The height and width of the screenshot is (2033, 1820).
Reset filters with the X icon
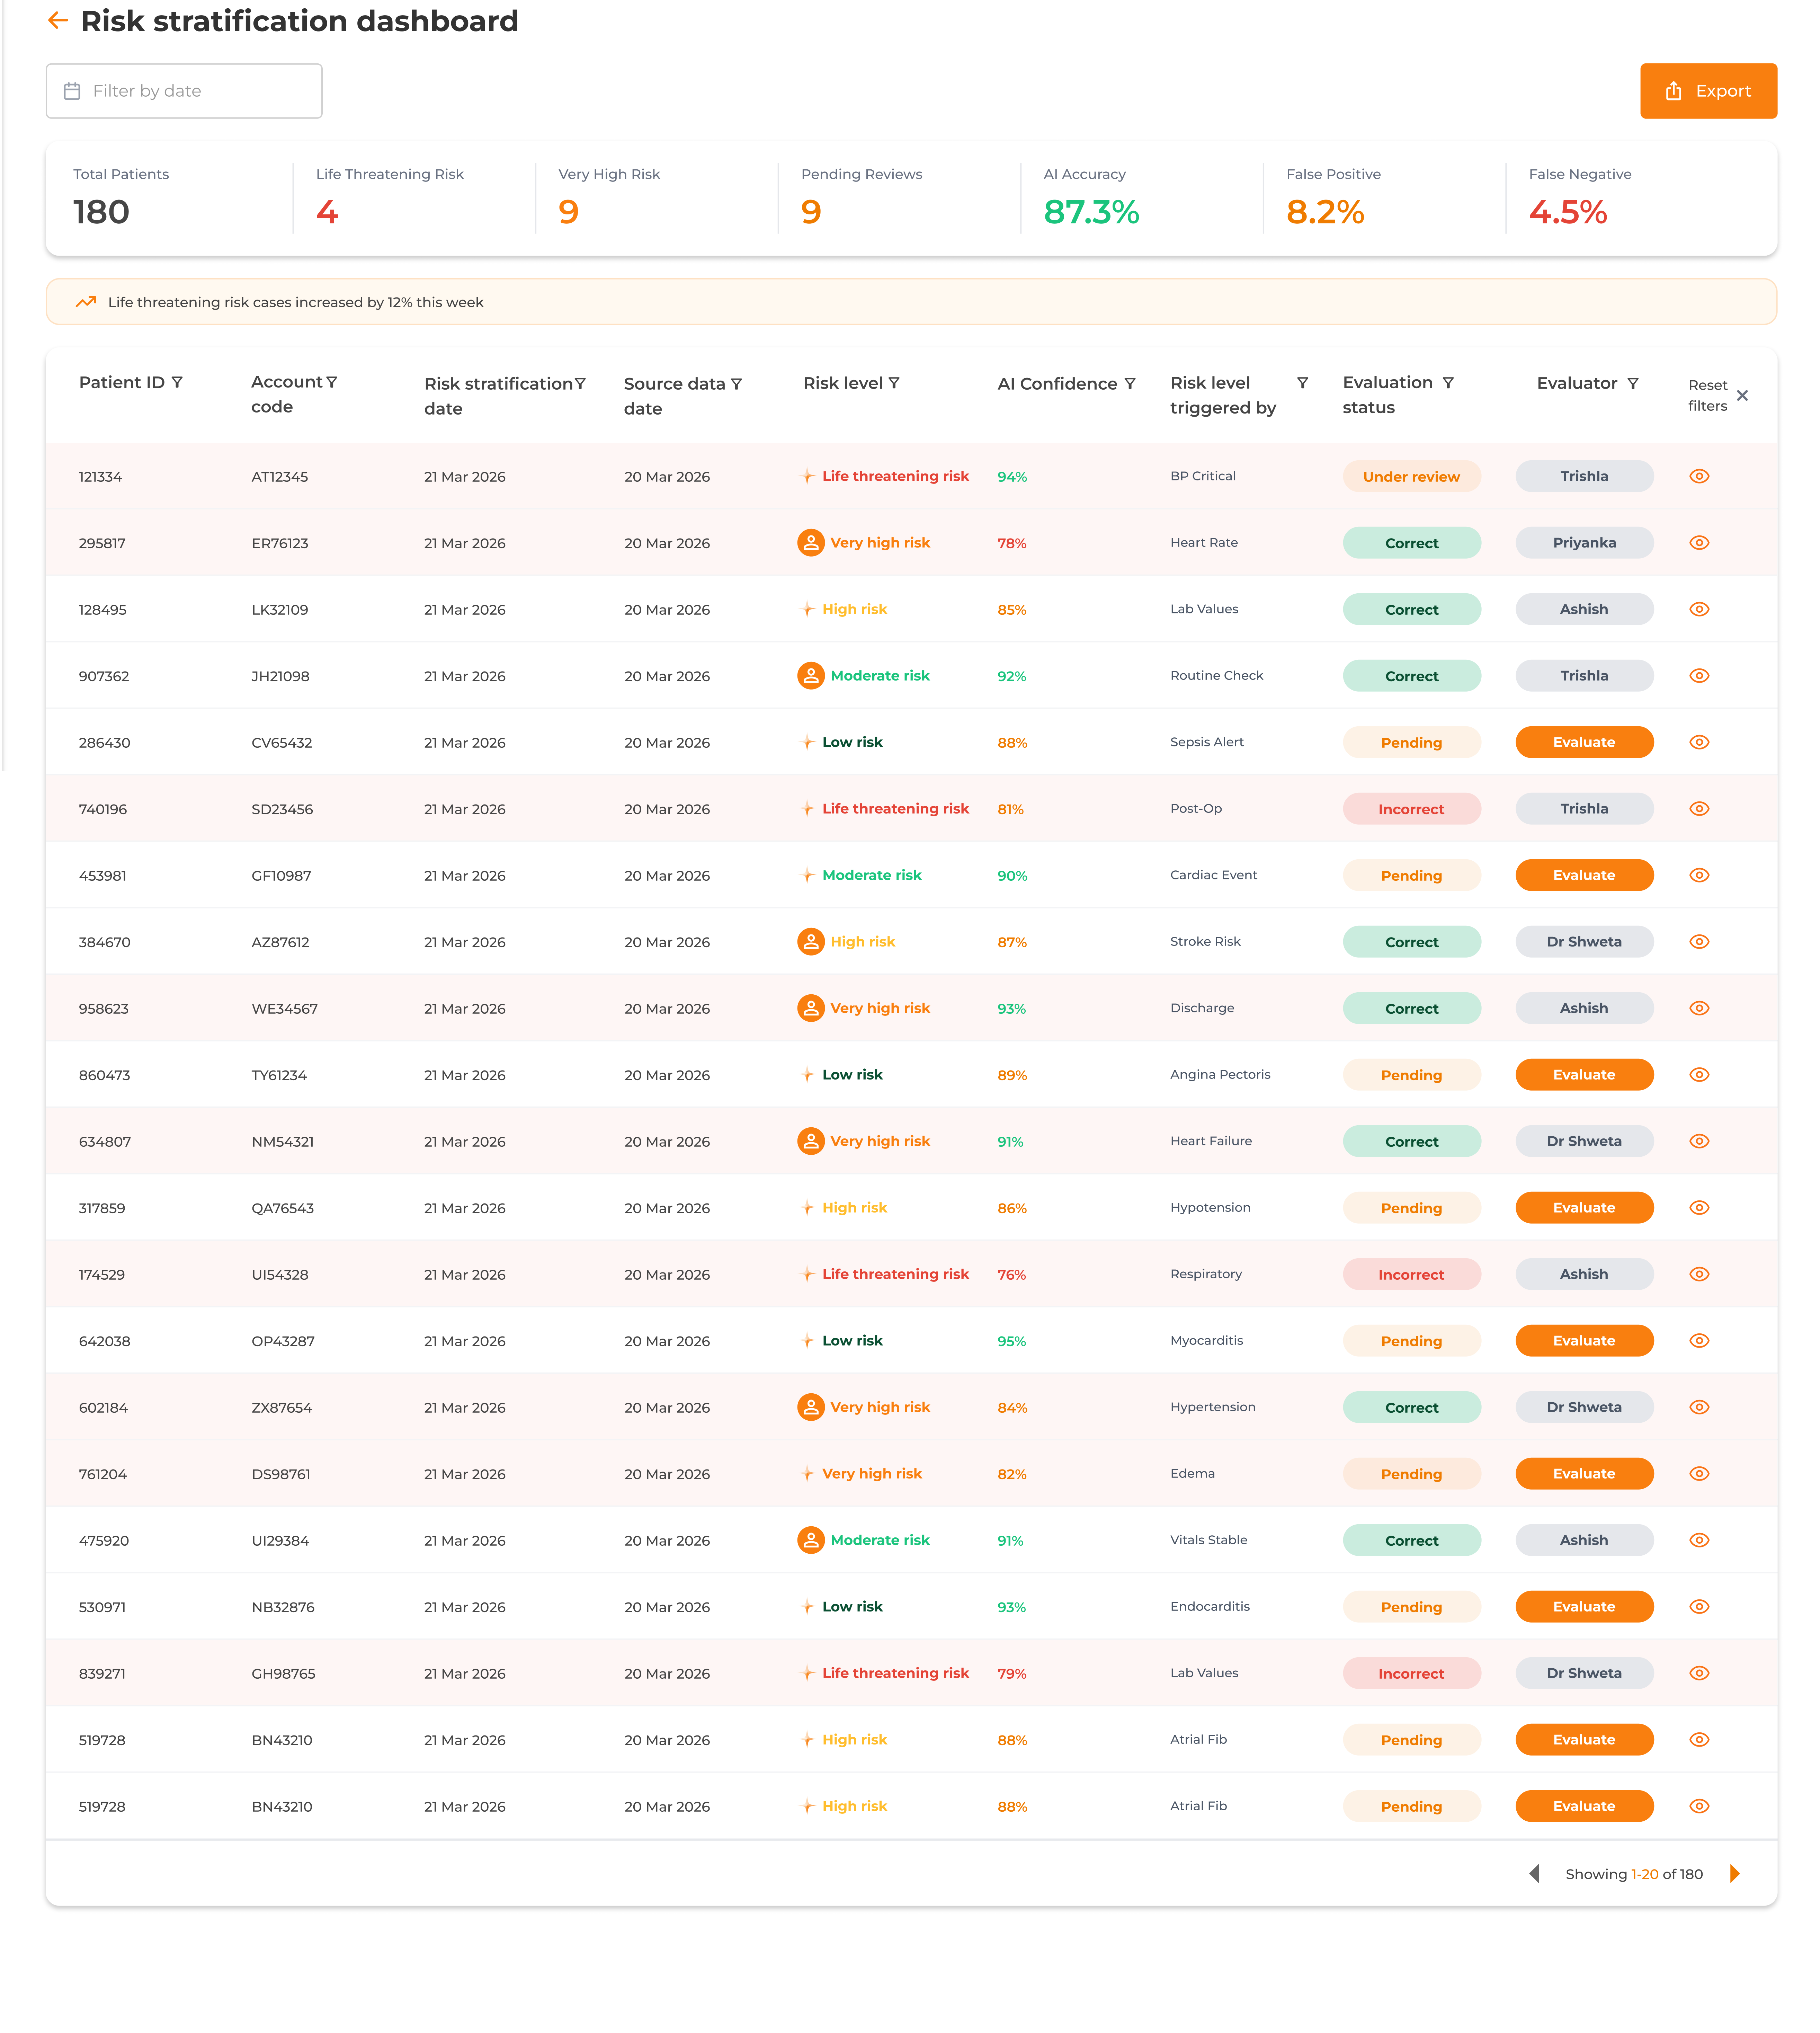(1742, 395)
